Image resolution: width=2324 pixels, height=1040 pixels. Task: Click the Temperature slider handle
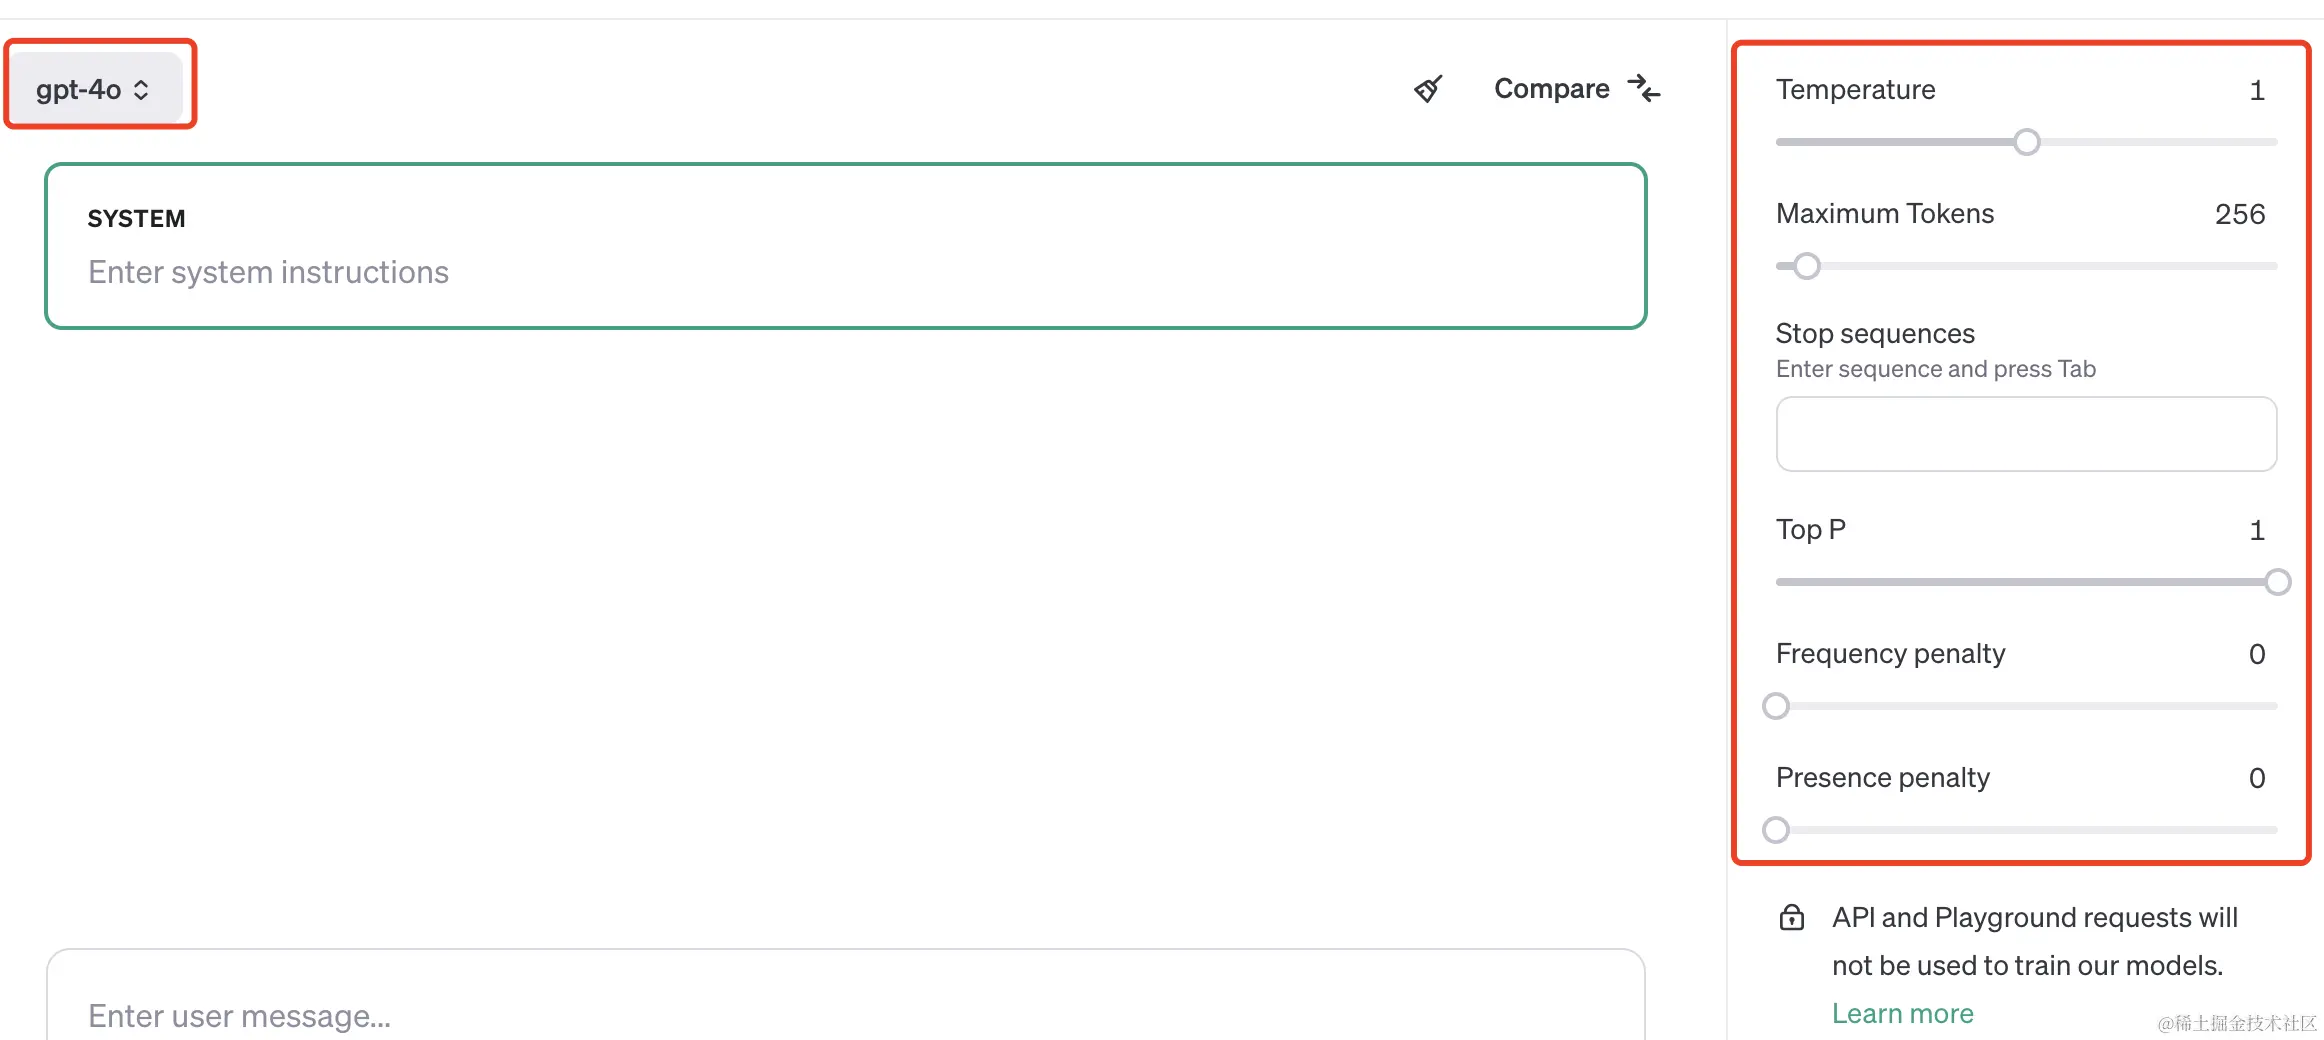point(2027,142)
